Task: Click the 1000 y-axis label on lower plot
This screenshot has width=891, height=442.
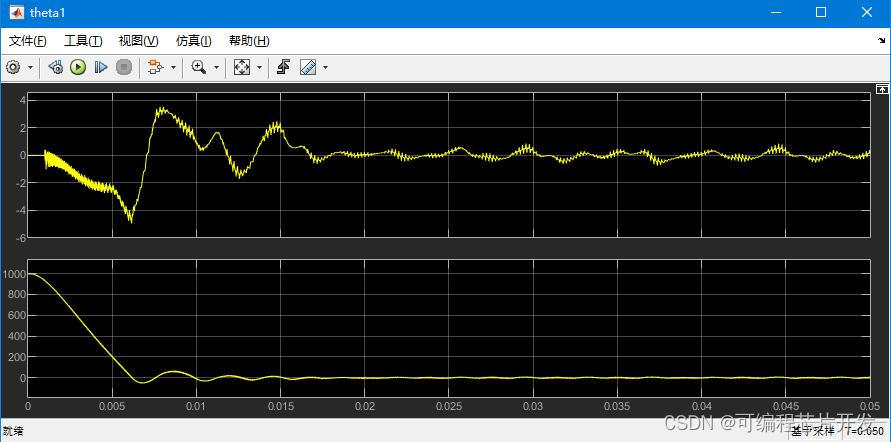Action: pyautogui.click(x=12, y=274)
